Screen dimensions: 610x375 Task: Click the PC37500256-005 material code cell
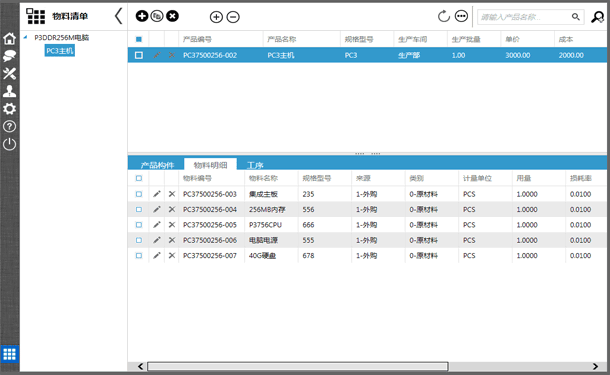click(x=210, y=225)
